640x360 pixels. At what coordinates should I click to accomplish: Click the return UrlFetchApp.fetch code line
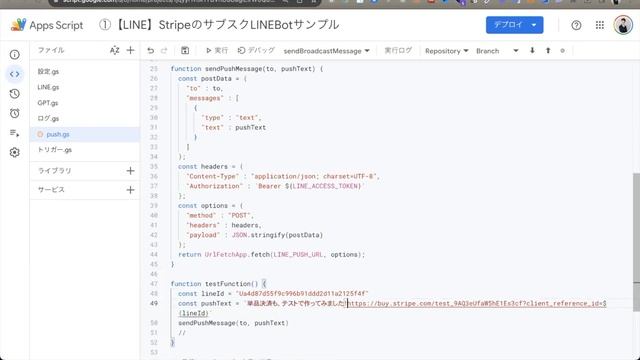(x=271, y=254)
